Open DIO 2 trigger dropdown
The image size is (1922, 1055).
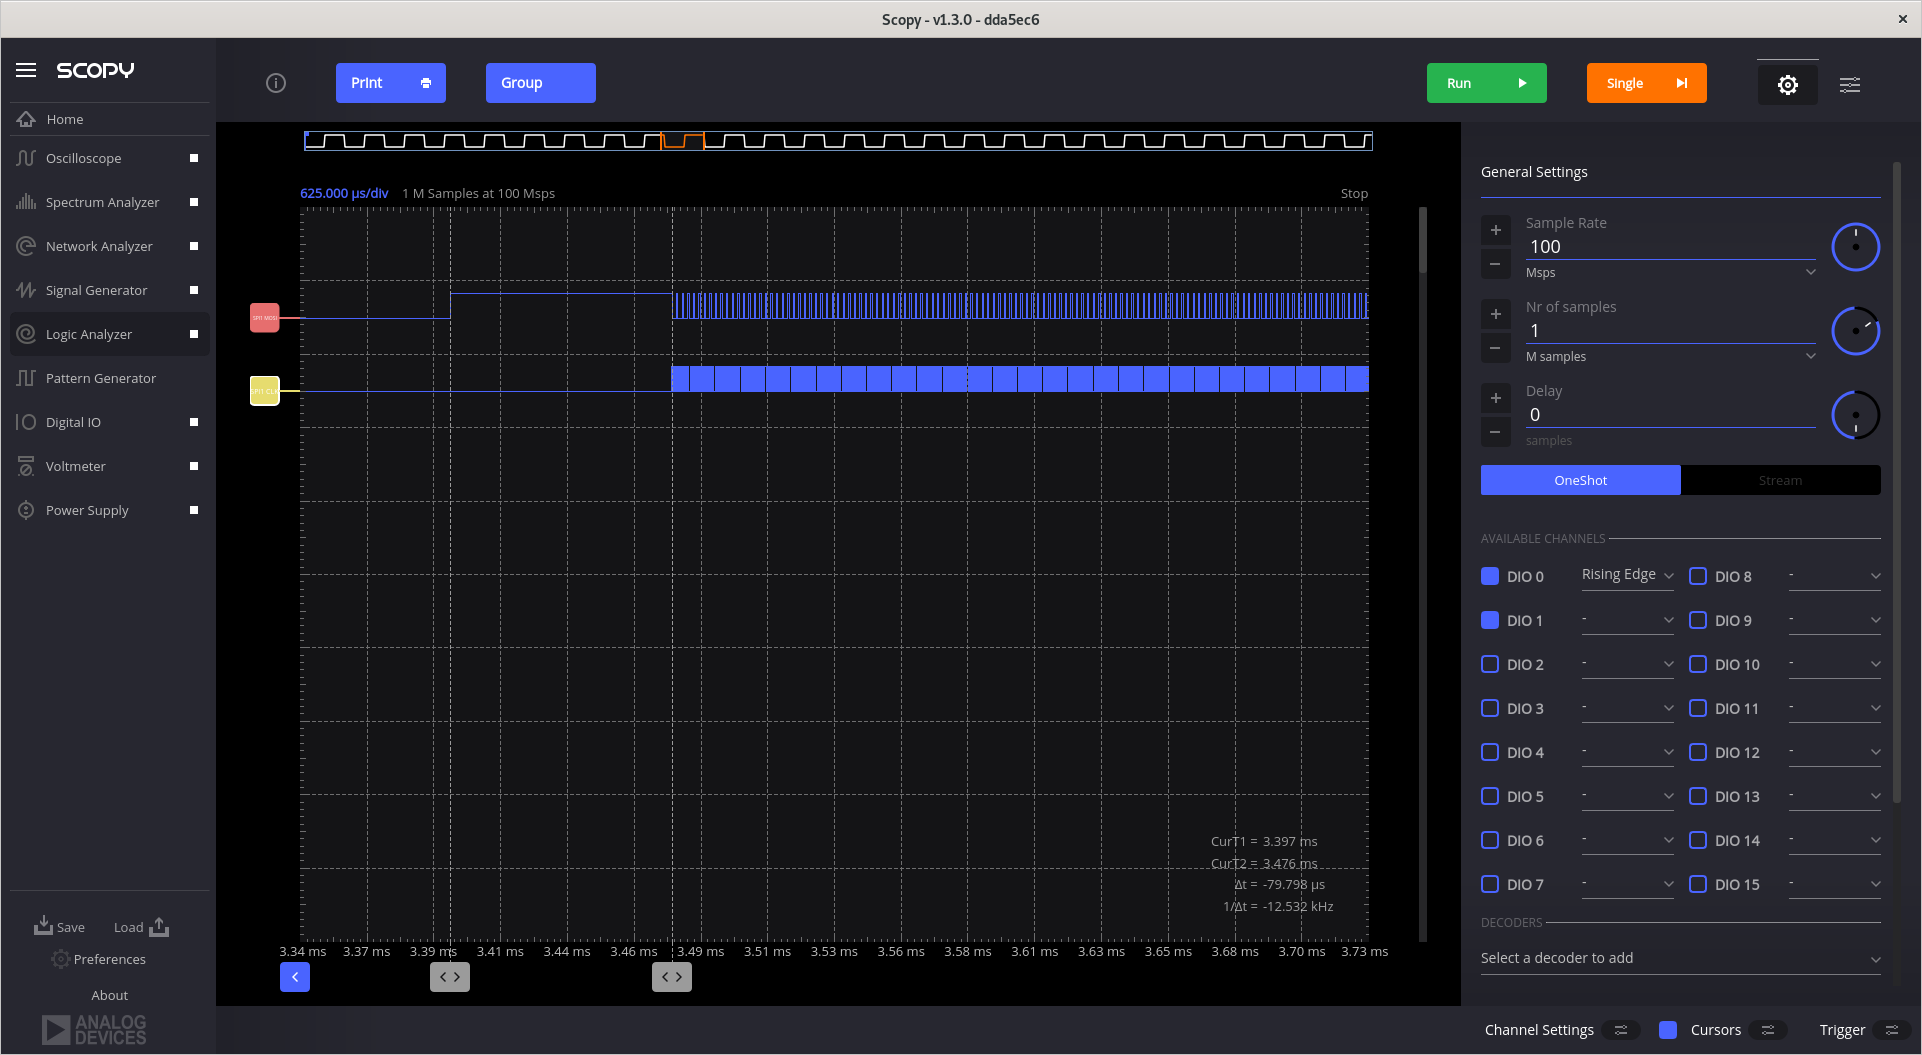coord(1627,664)
